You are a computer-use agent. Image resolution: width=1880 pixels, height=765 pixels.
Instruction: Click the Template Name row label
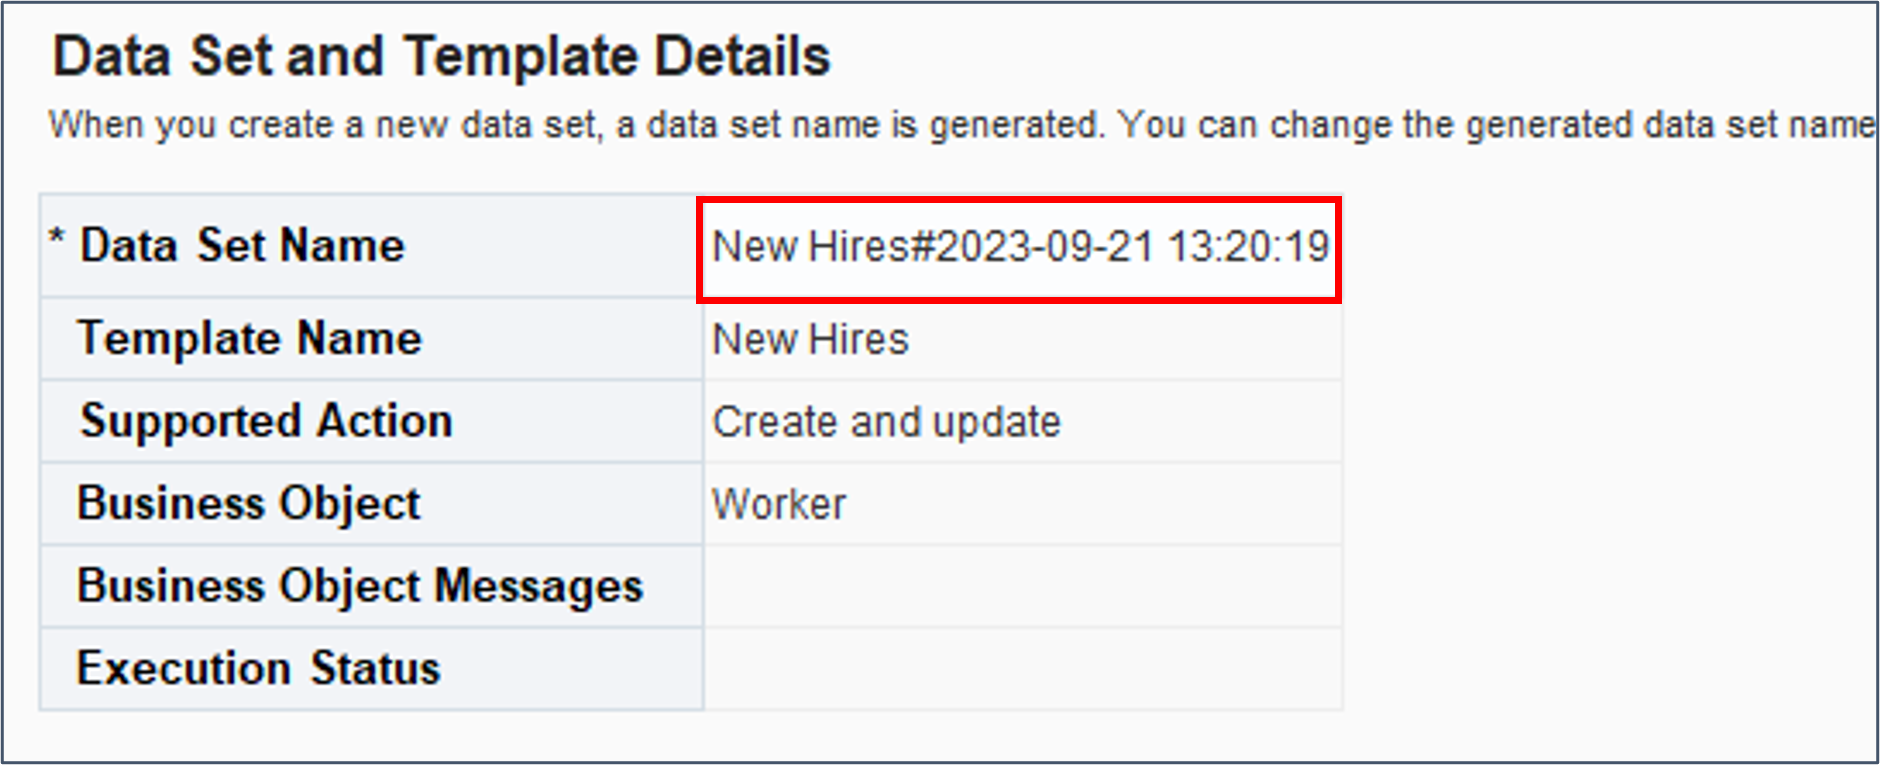[250, 339]
